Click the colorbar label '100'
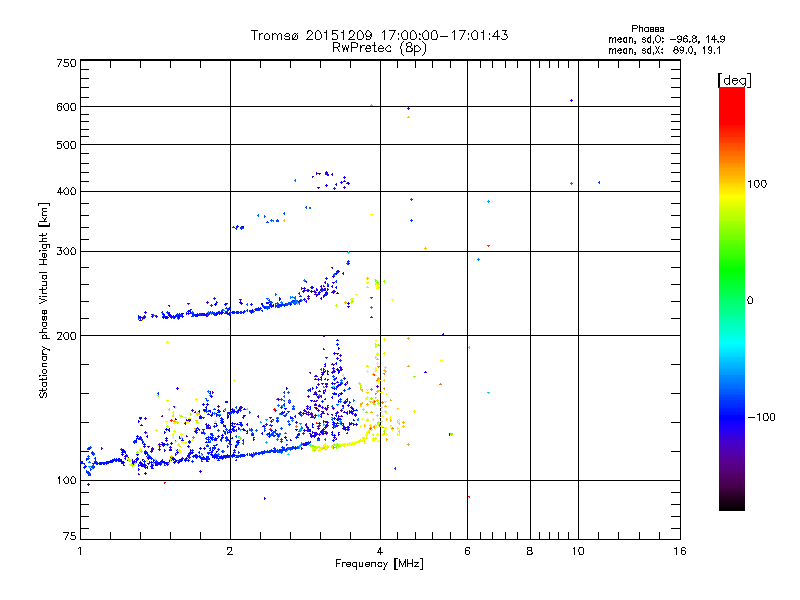The height and width of the screenshot is (600, 800). coord(757,184)
